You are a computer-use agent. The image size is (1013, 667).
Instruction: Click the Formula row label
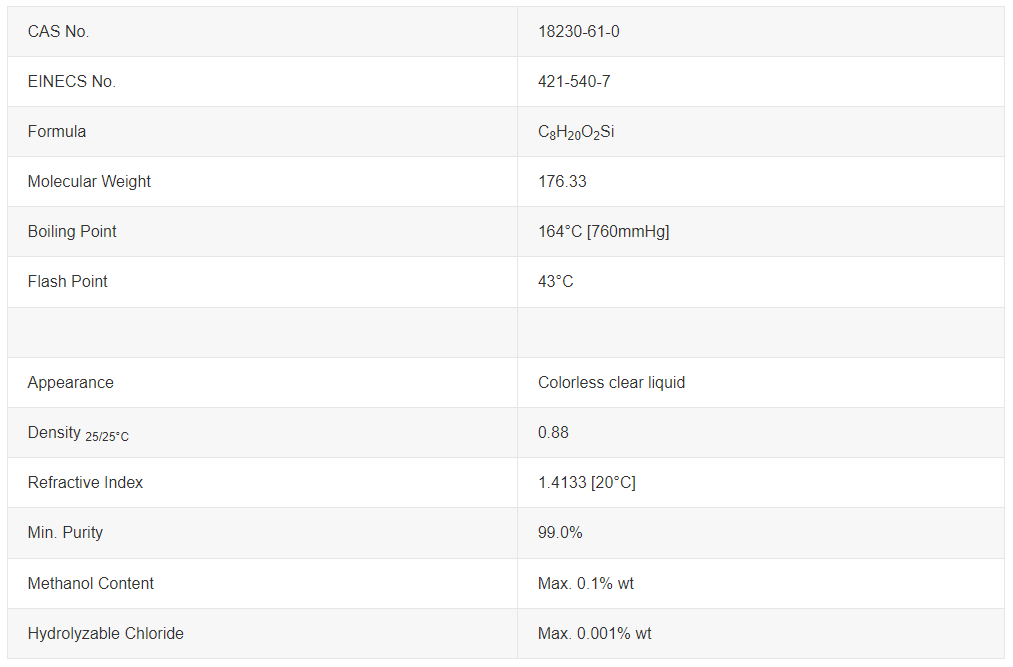(x=57, y=132)
